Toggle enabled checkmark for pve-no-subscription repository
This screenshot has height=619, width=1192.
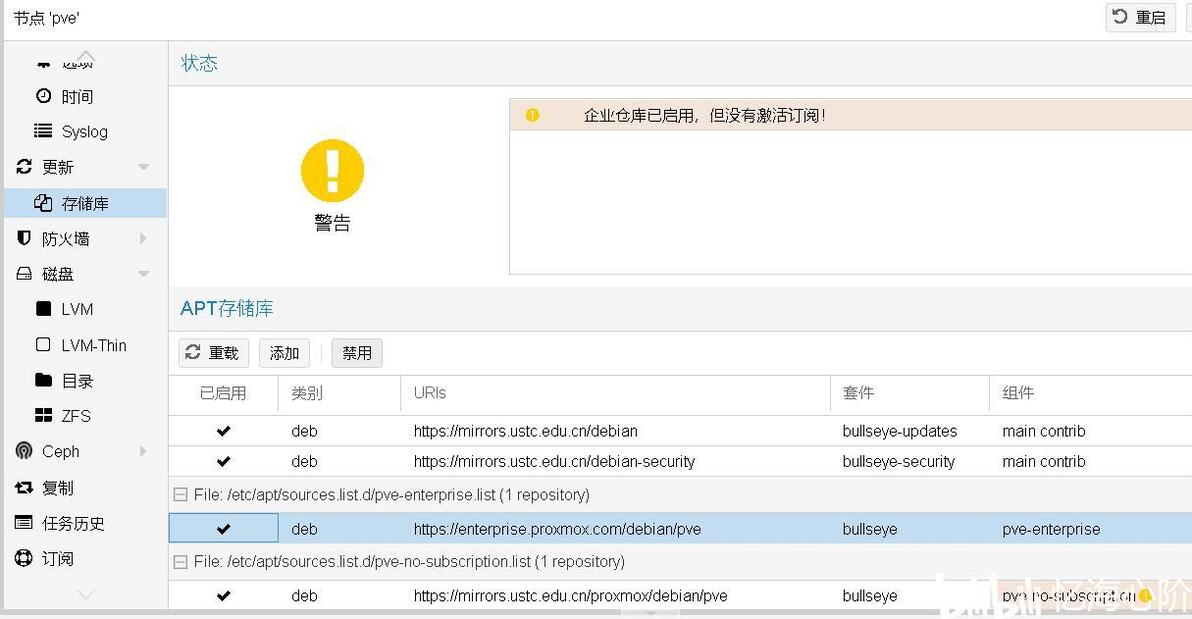click(x=224, y=595)
